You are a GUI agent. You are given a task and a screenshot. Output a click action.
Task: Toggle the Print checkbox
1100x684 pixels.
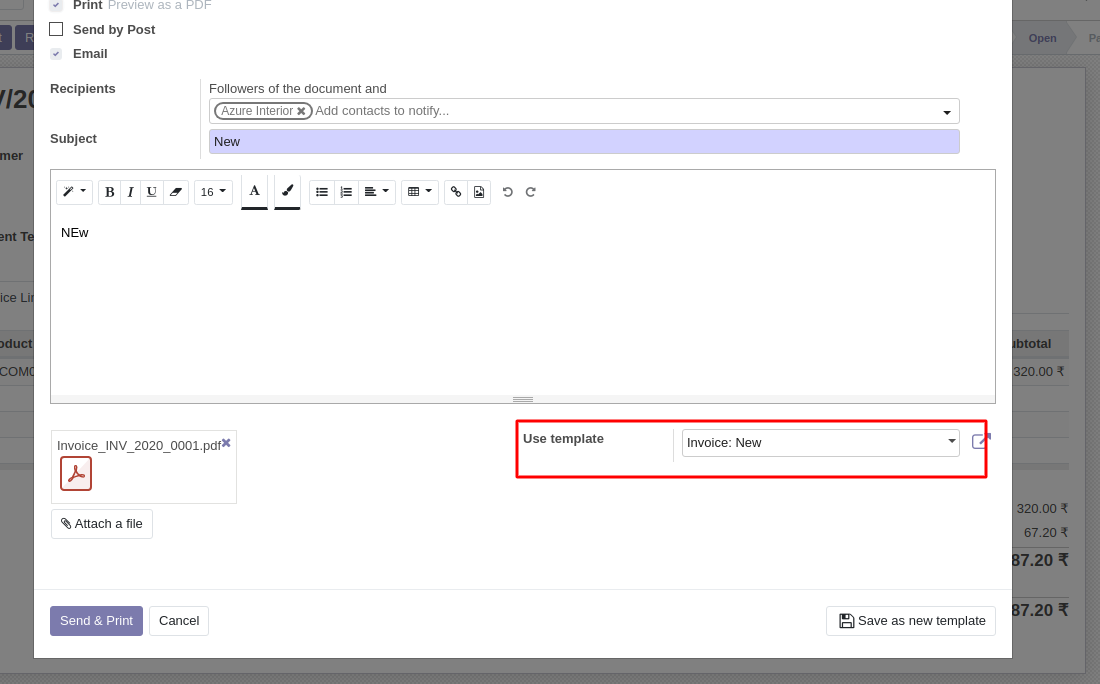(x=56, y=5)
